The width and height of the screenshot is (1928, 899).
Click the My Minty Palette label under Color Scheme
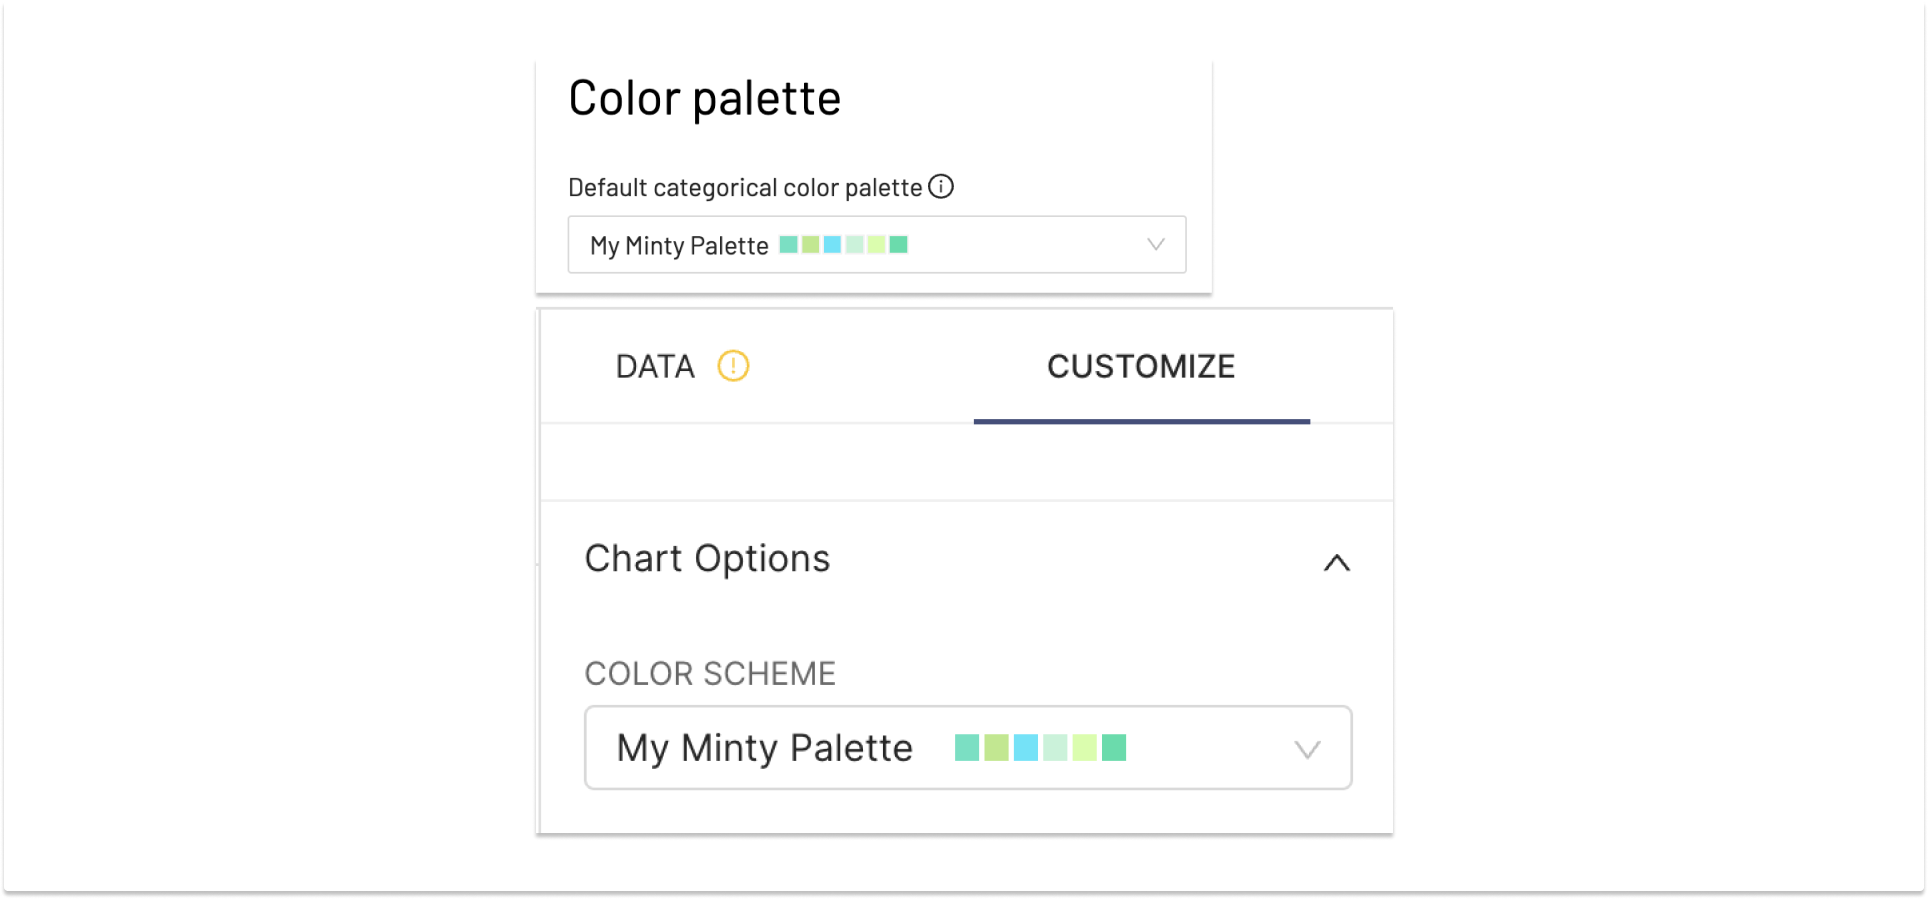point(764,747)
